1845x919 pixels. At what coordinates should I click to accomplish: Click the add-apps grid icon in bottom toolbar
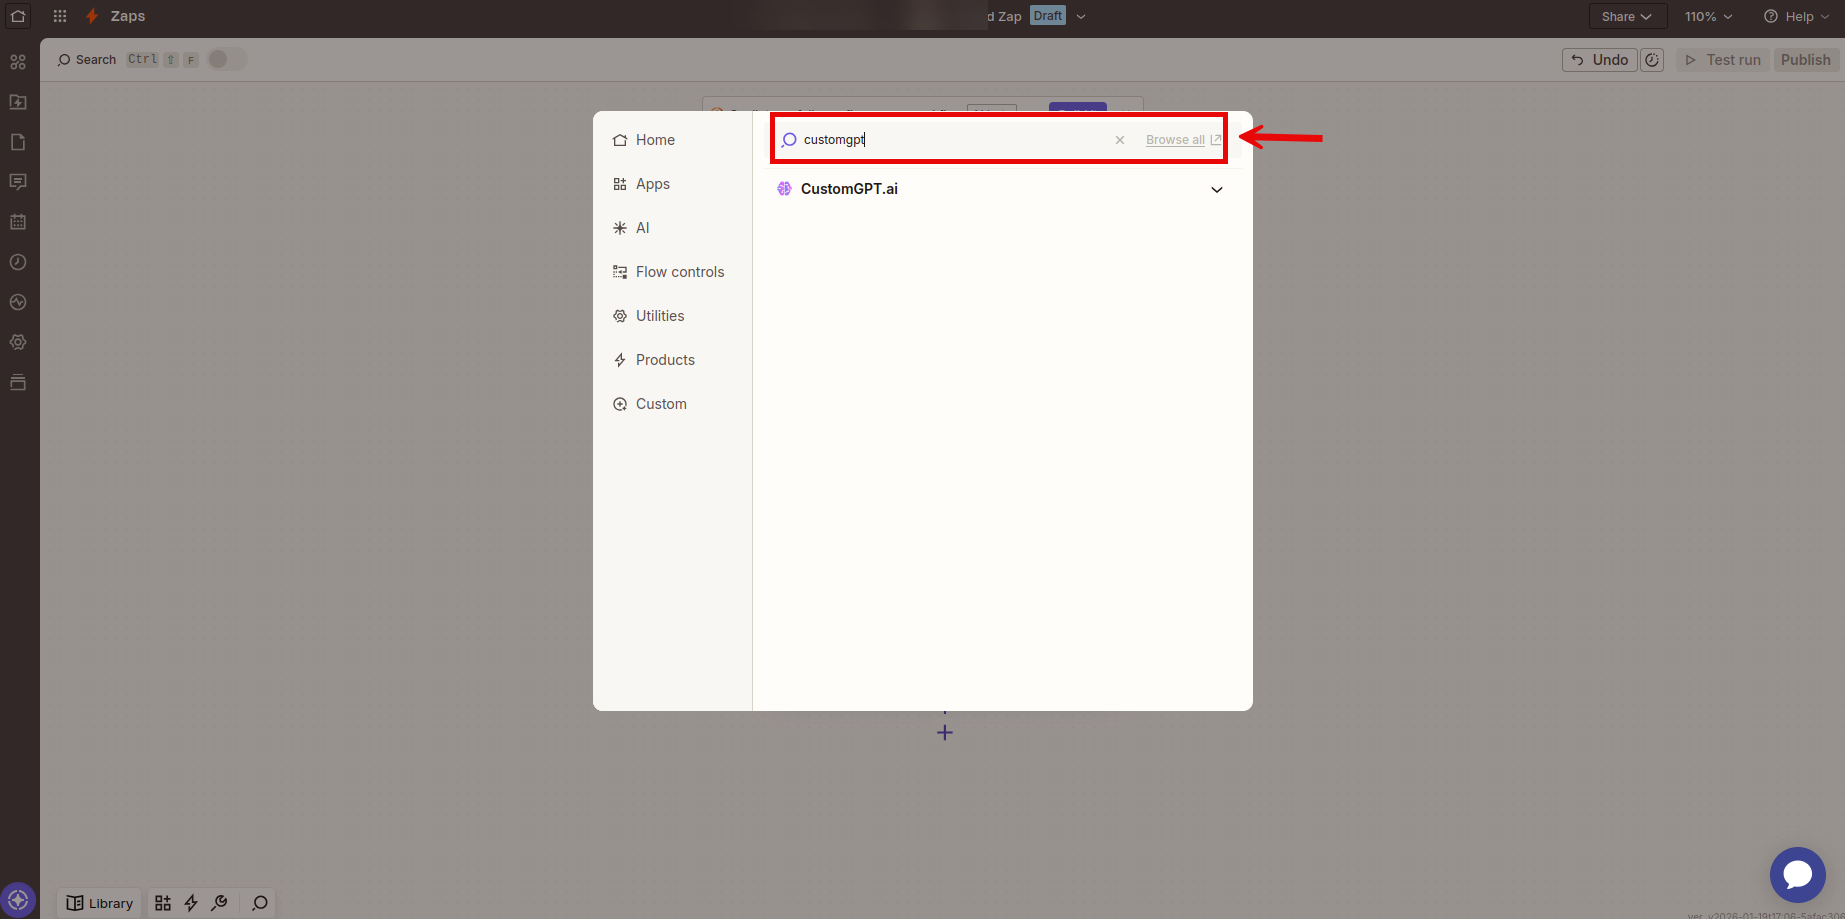[x=163, y=903]
